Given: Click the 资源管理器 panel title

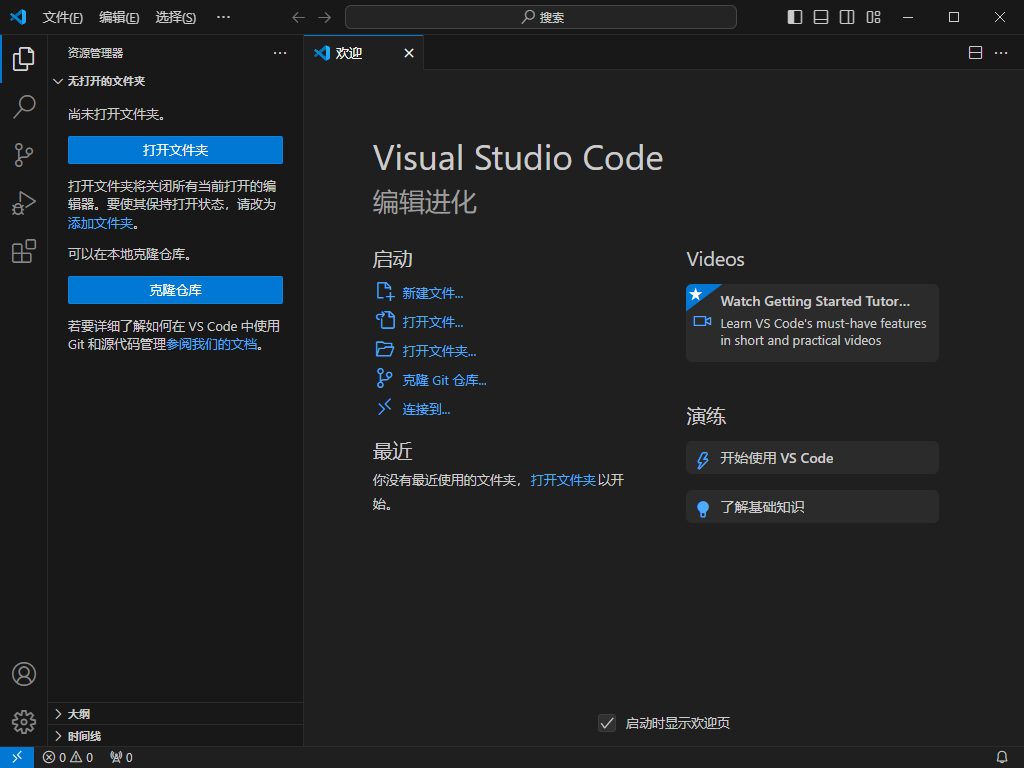Looking at the screenshot, I should click(95, 53).
